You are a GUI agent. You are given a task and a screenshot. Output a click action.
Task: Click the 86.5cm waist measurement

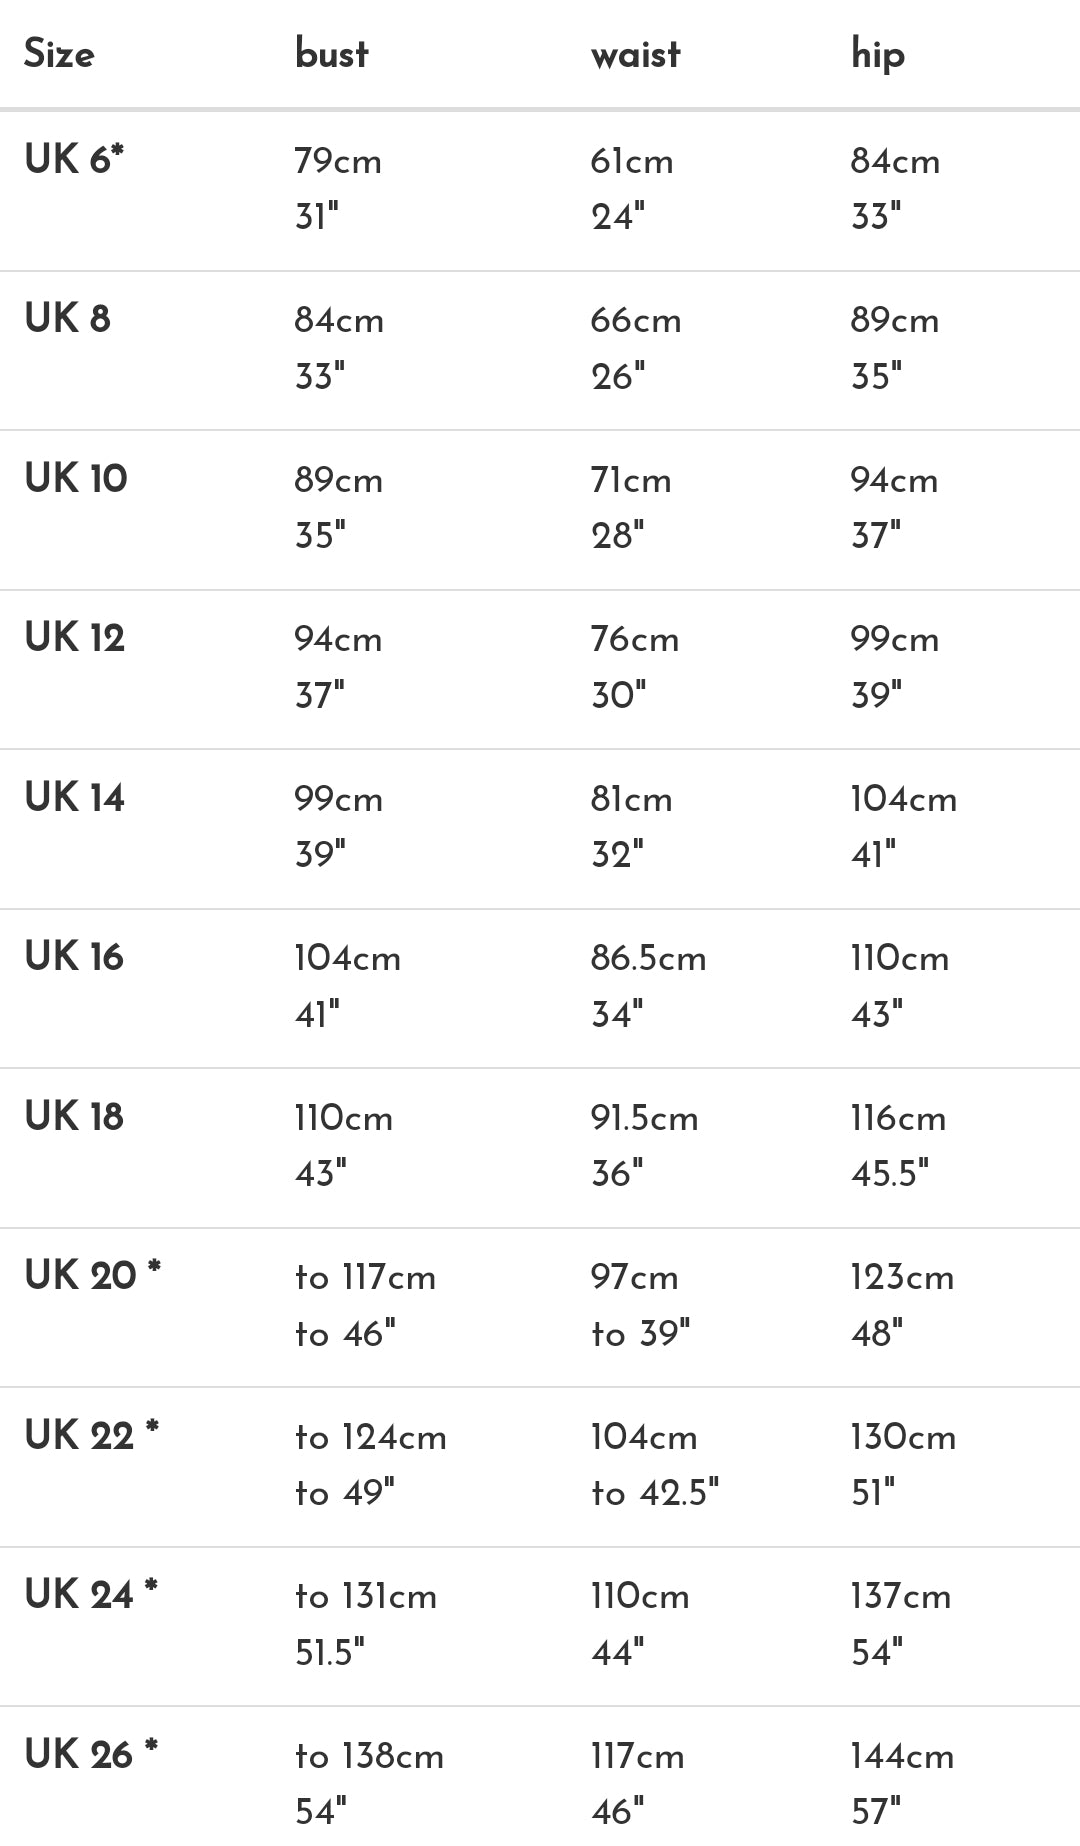pyautogui.click(x=648, y=959)
